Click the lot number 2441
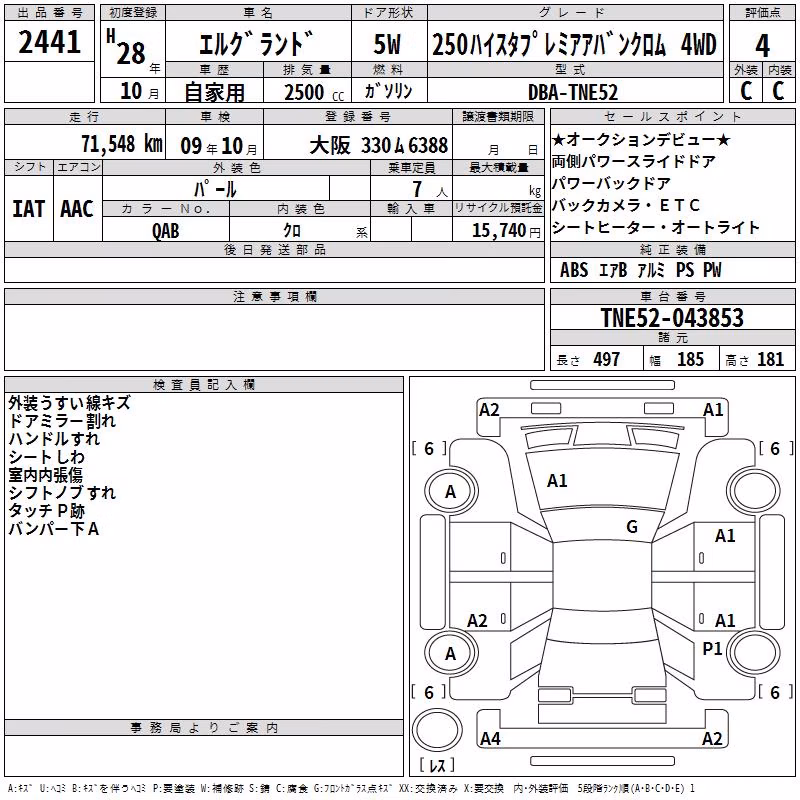Viewport: 800px width, 800px height. (49, 42)
